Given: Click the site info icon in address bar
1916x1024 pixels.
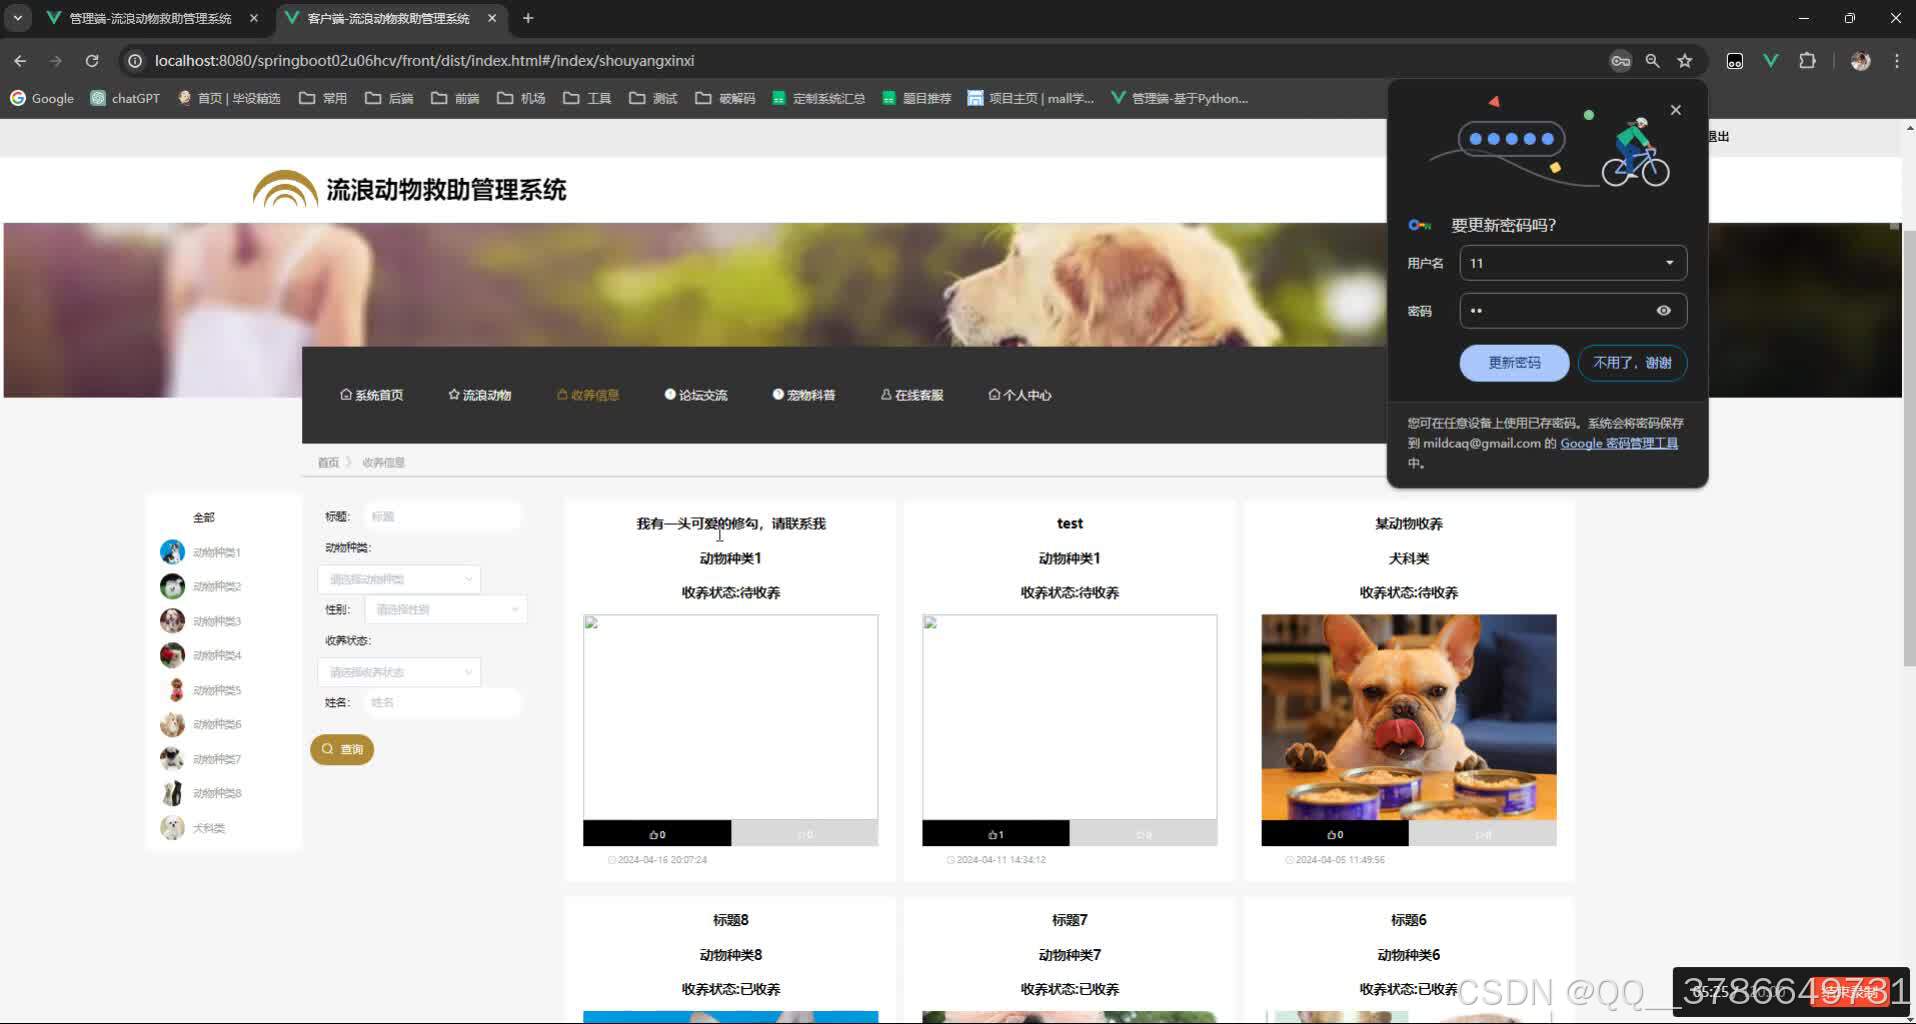Looking at the screenshot, I should click(135, 61).
